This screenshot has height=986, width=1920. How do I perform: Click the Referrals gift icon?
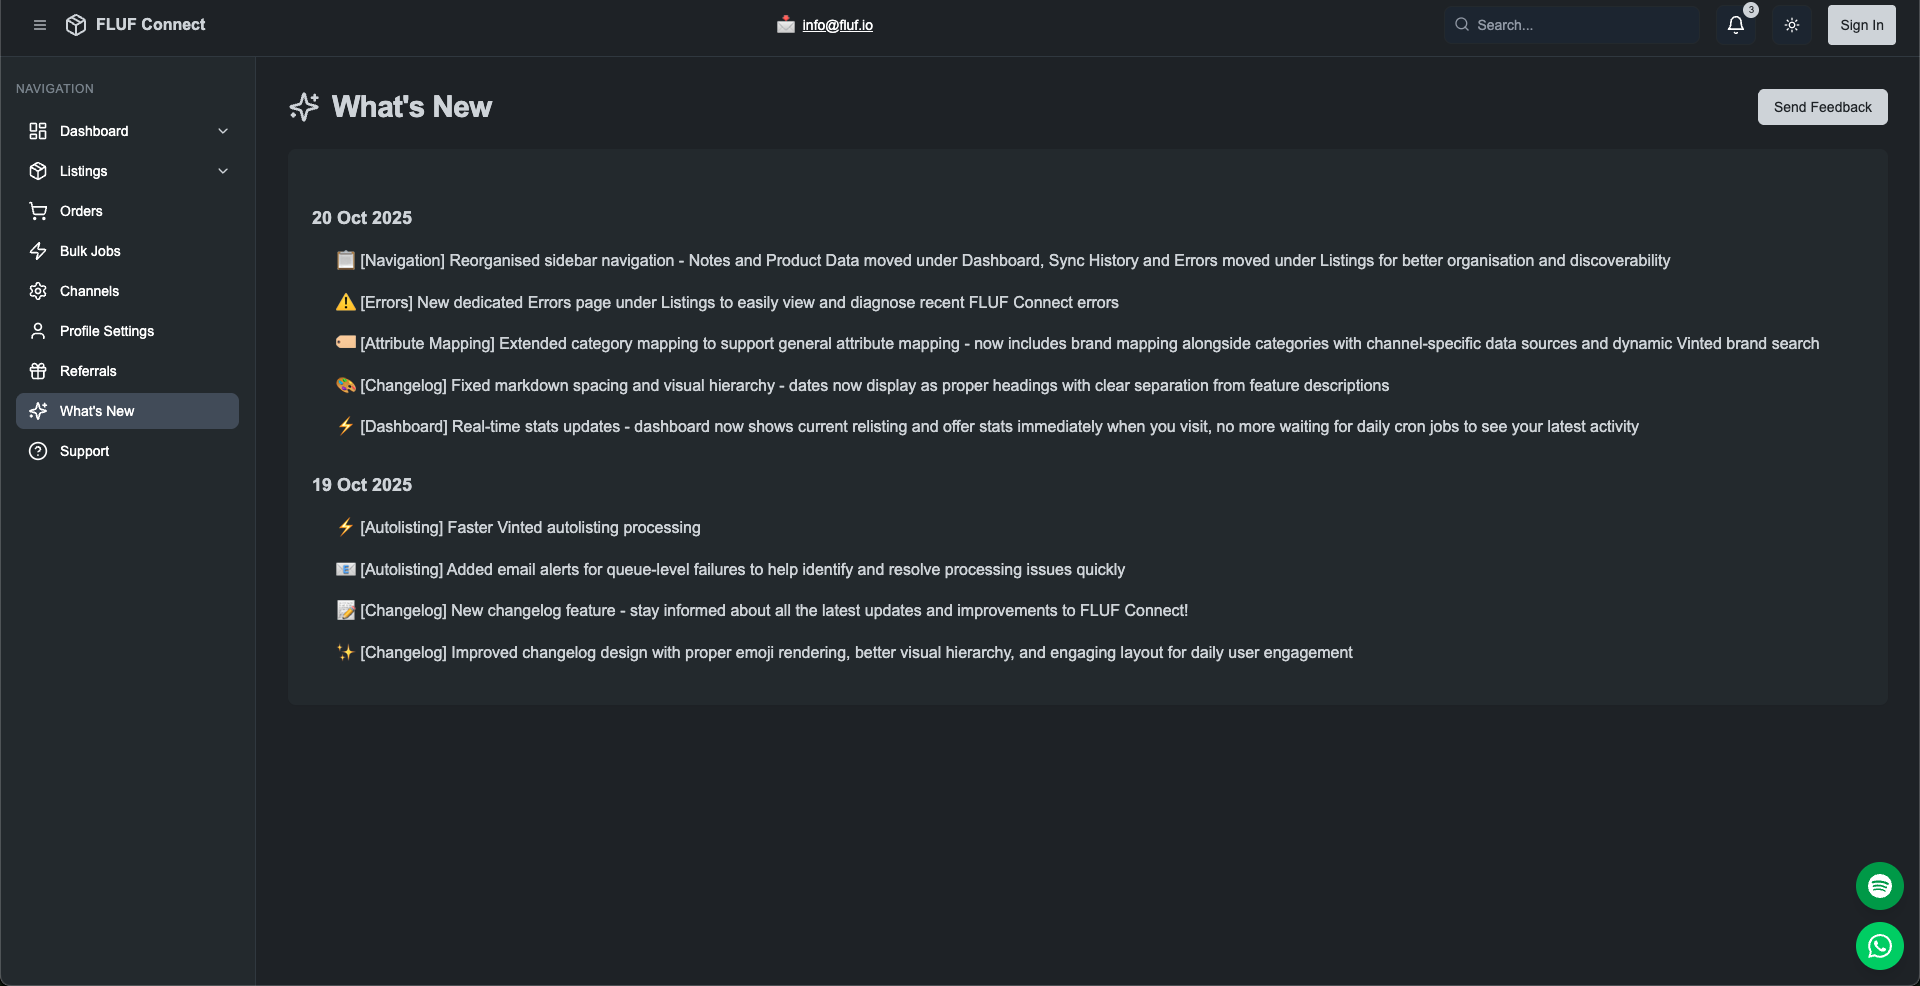(38, 371)
